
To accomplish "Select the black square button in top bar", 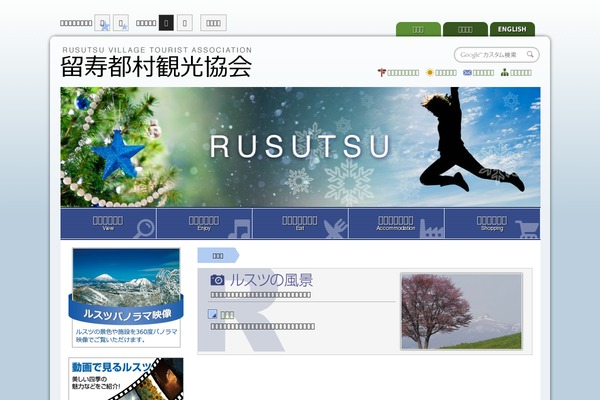I will tap(166, 23).
